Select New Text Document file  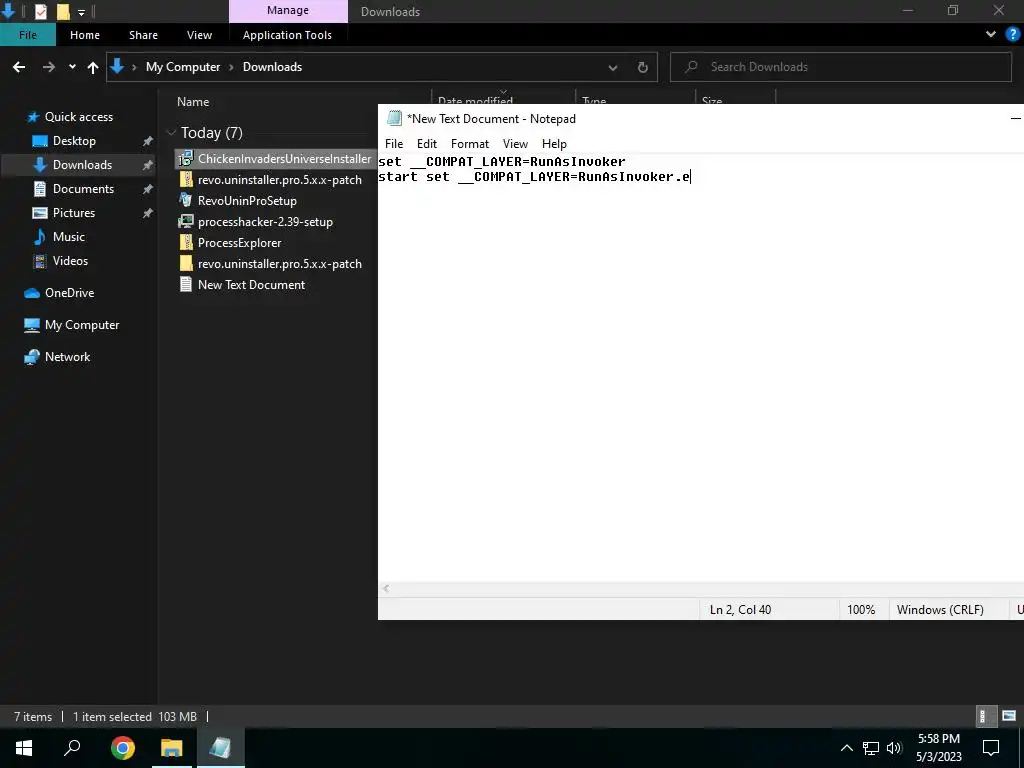251,285
